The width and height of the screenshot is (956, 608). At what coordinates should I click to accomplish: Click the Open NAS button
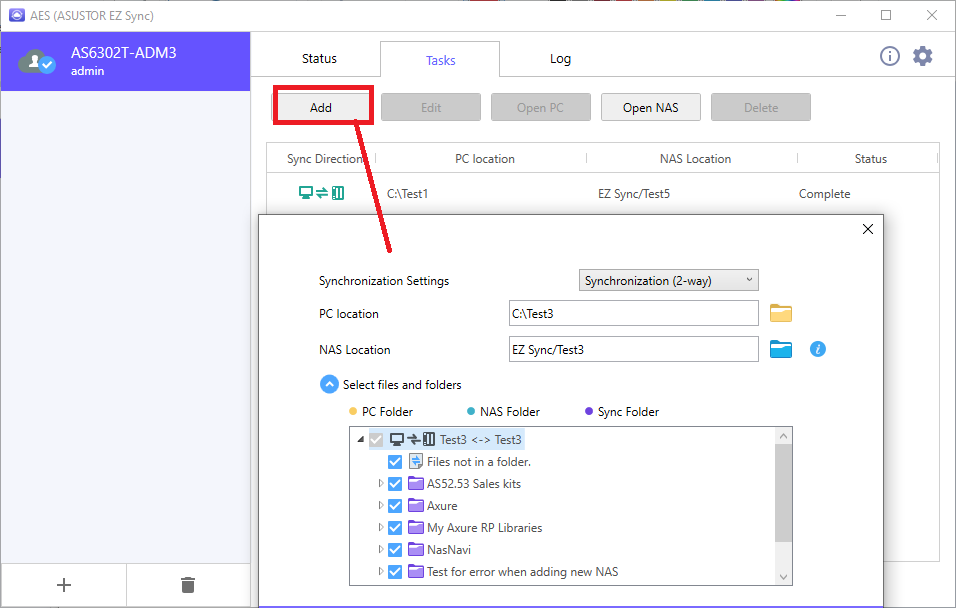[x=651, y=107]
